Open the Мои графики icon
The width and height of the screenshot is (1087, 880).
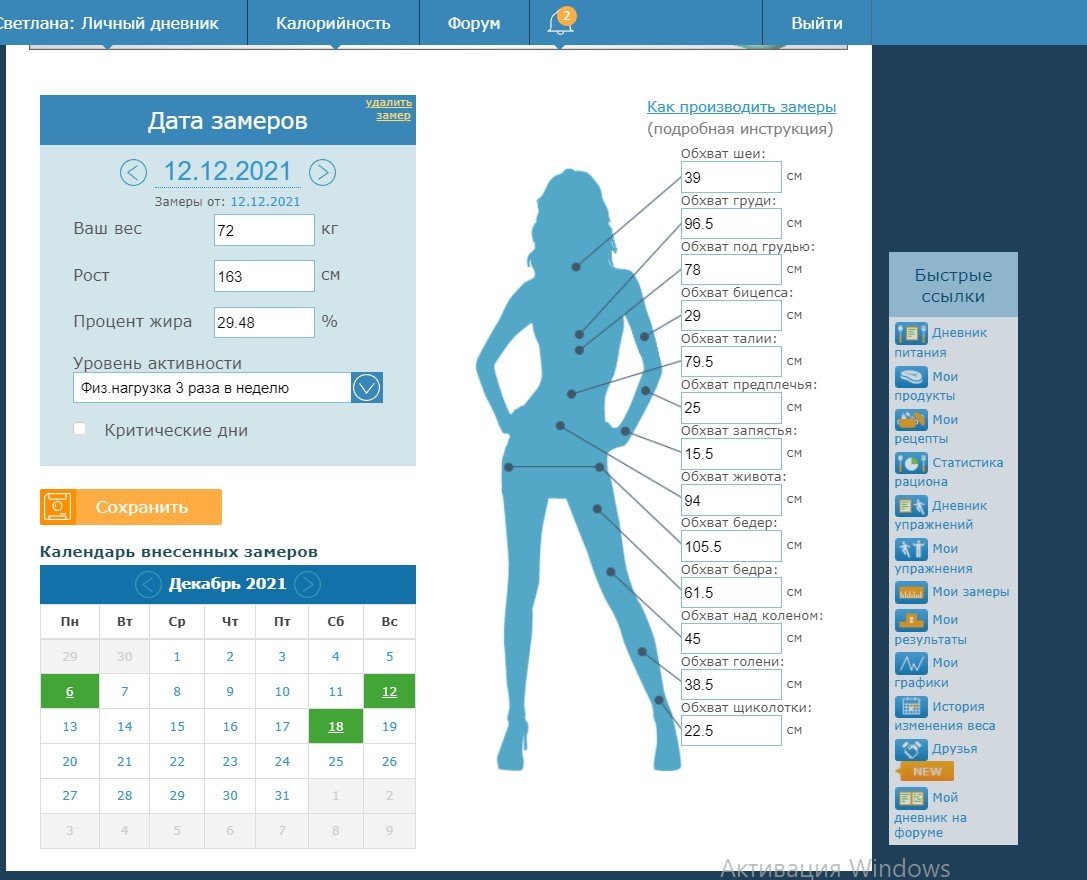click(x=911, y=663)
